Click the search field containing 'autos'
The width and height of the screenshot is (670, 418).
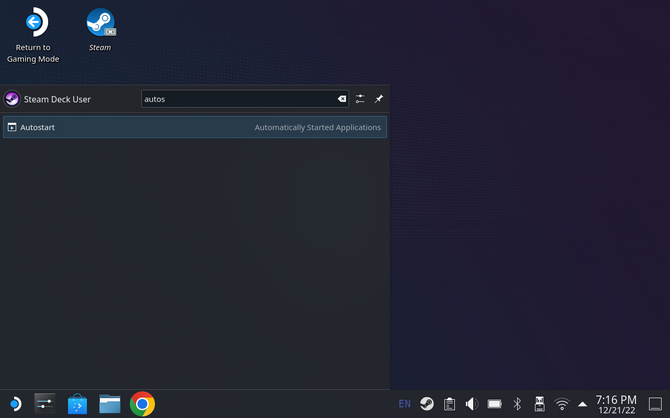[245, 99]
